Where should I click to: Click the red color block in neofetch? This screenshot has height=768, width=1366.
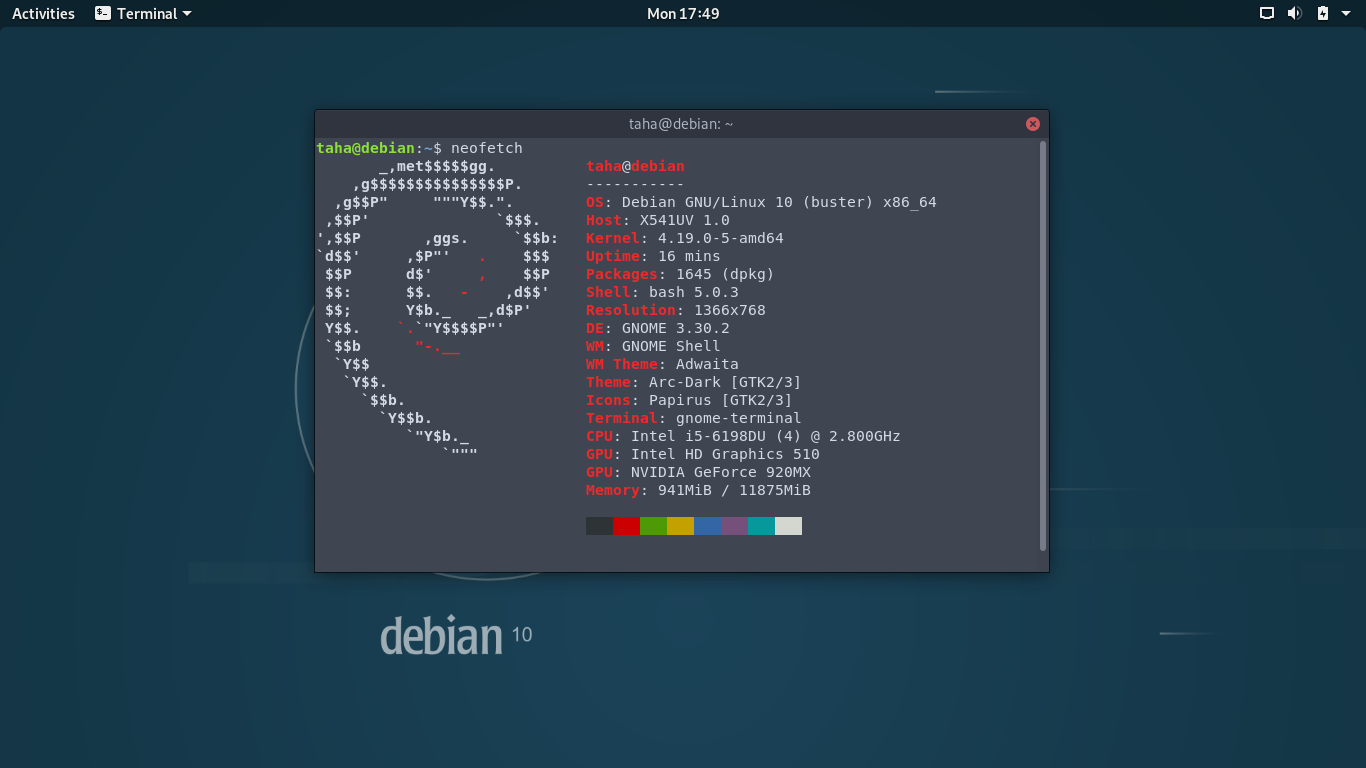tap(626, 526)
